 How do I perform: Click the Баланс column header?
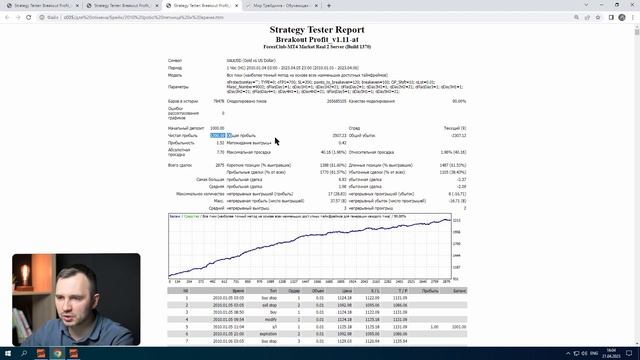(459, 291)
